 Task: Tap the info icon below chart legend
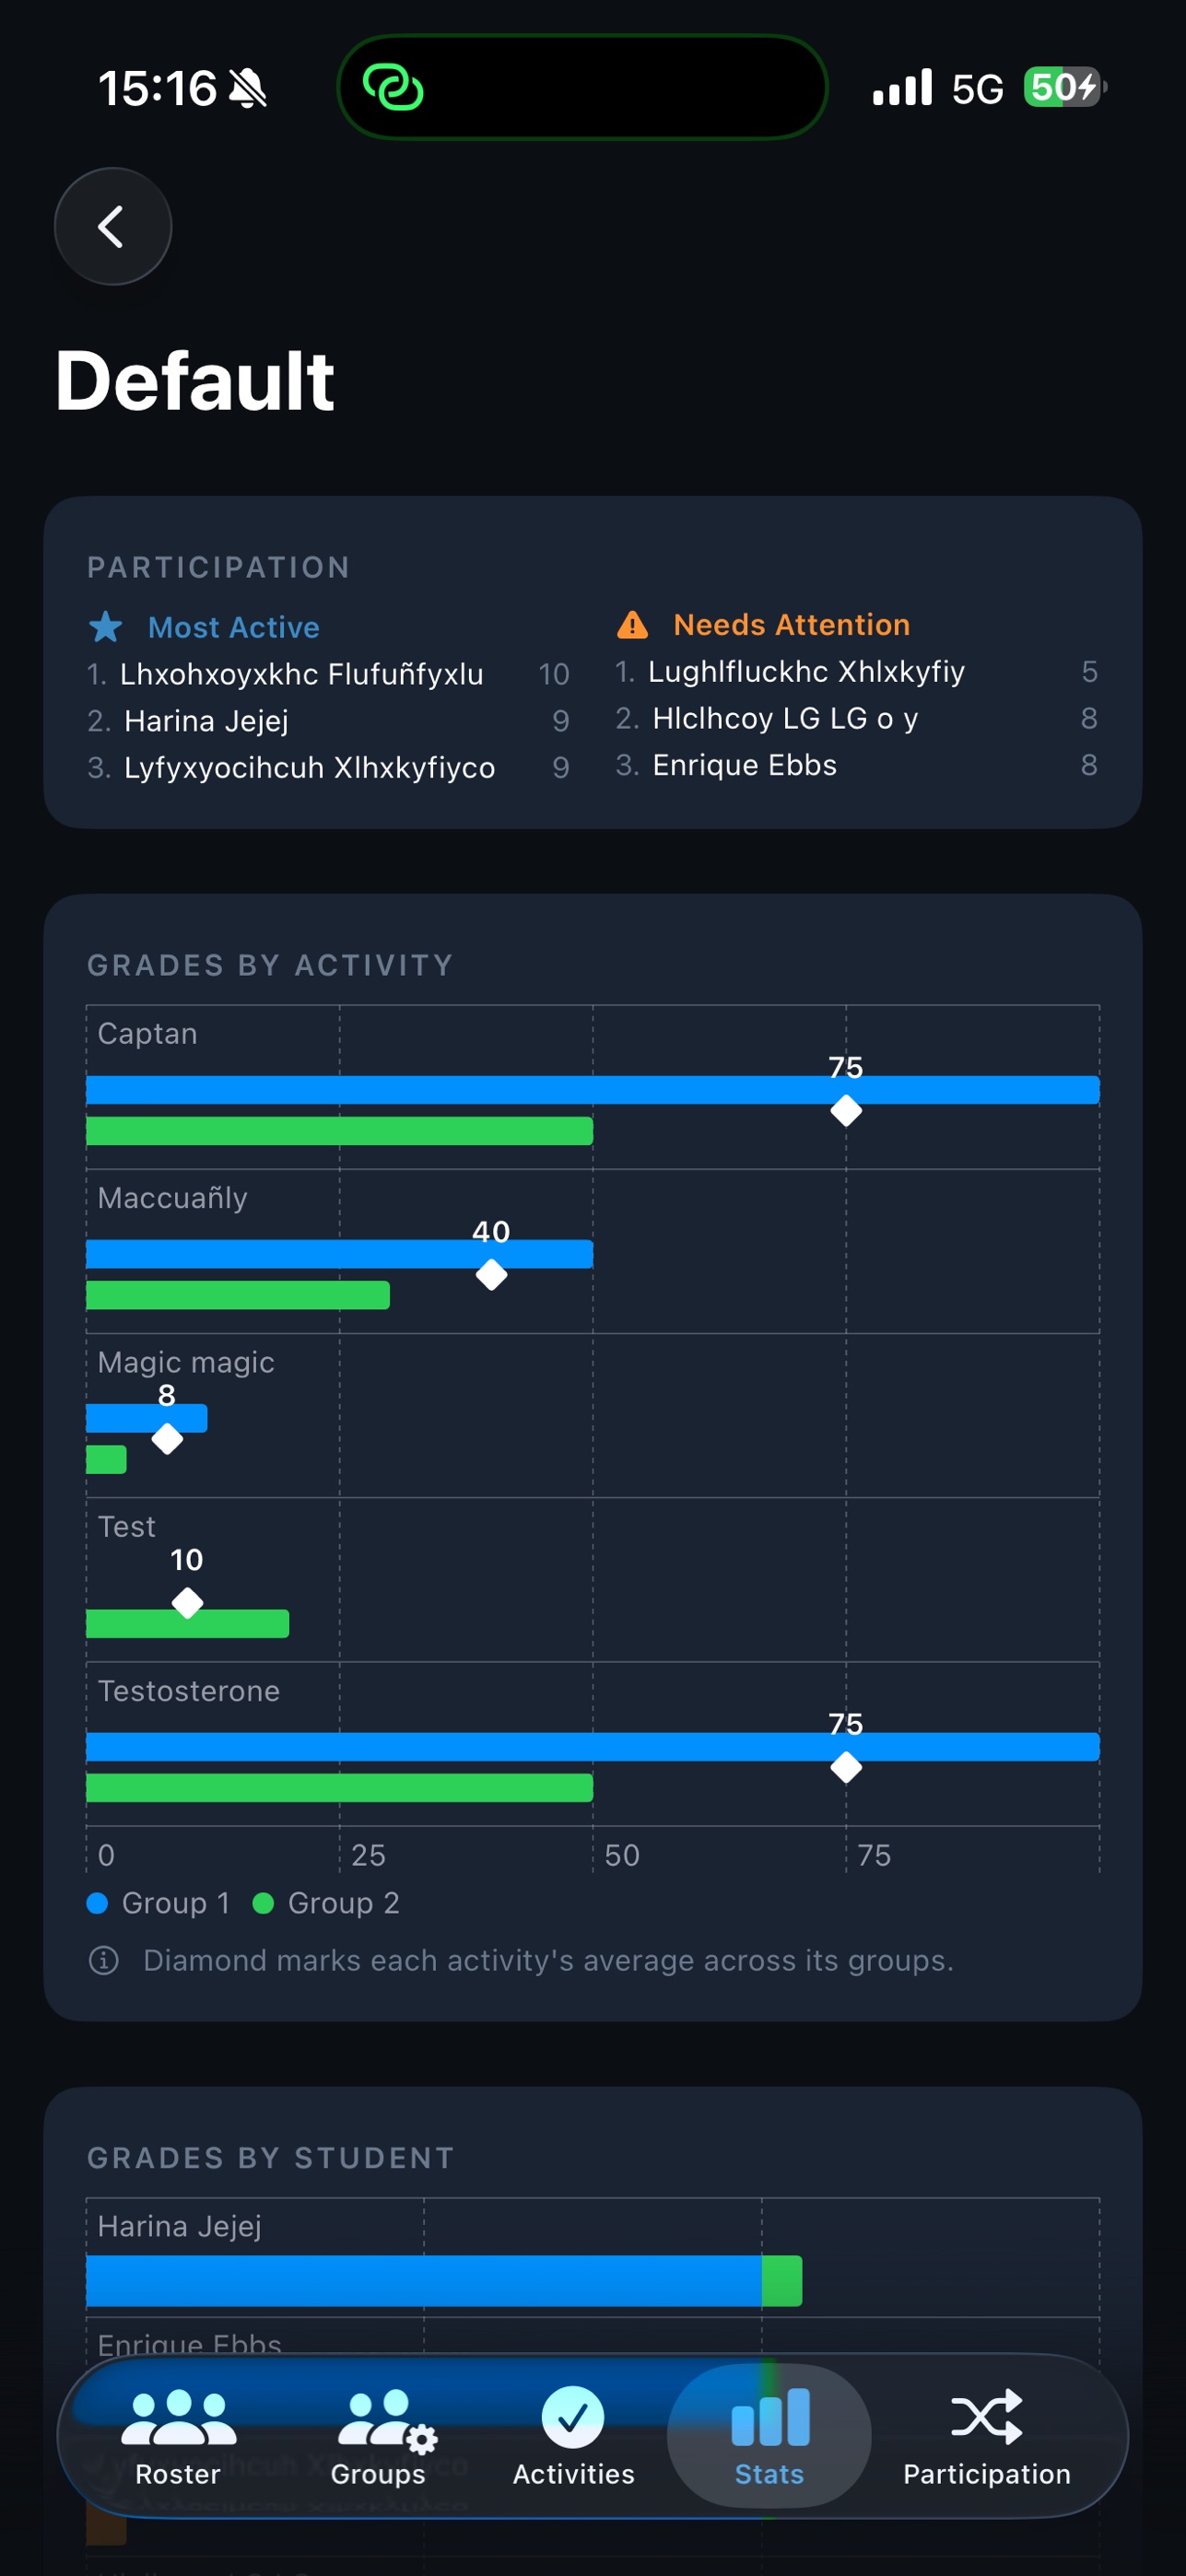(104, 1960)
